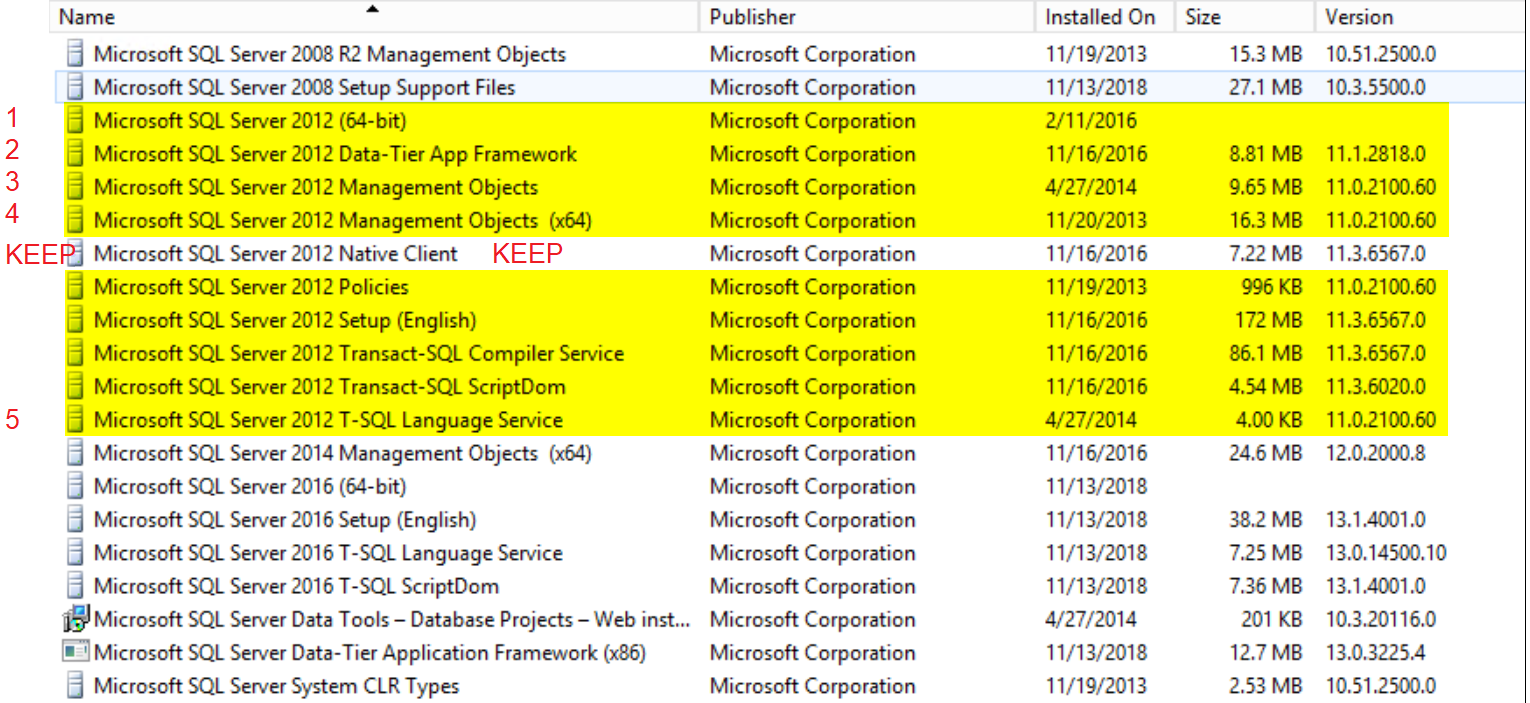1530x703 pixels.
Task: Click icon of SQL Server 2012 T-SQL Language Service
Action: (74, 420)
